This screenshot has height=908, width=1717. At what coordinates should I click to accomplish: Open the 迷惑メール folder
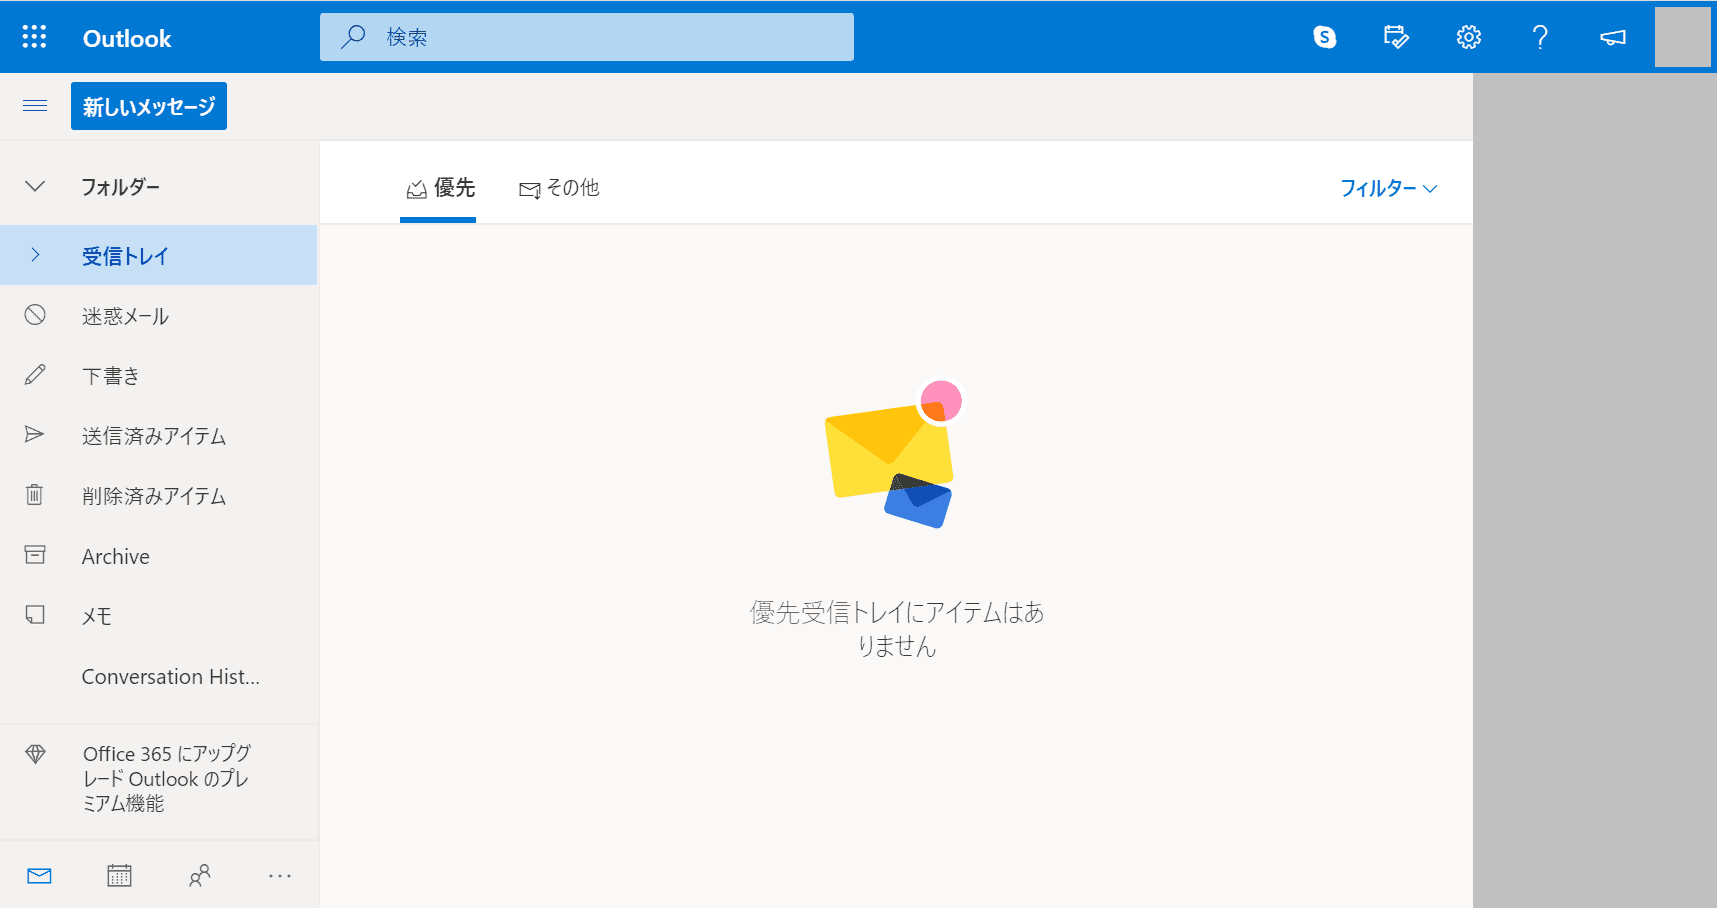pos(125,316)
